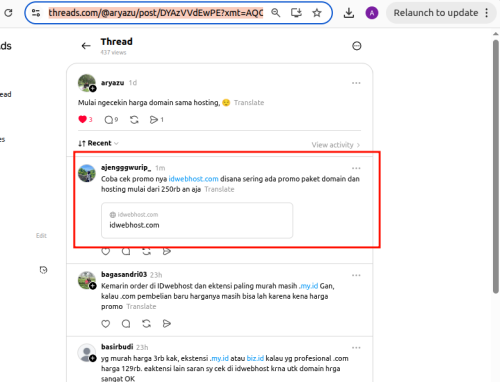Open the idwebhost.com link preview card
The width and height of the screenshot is (500, 382).
click(197, 220)
